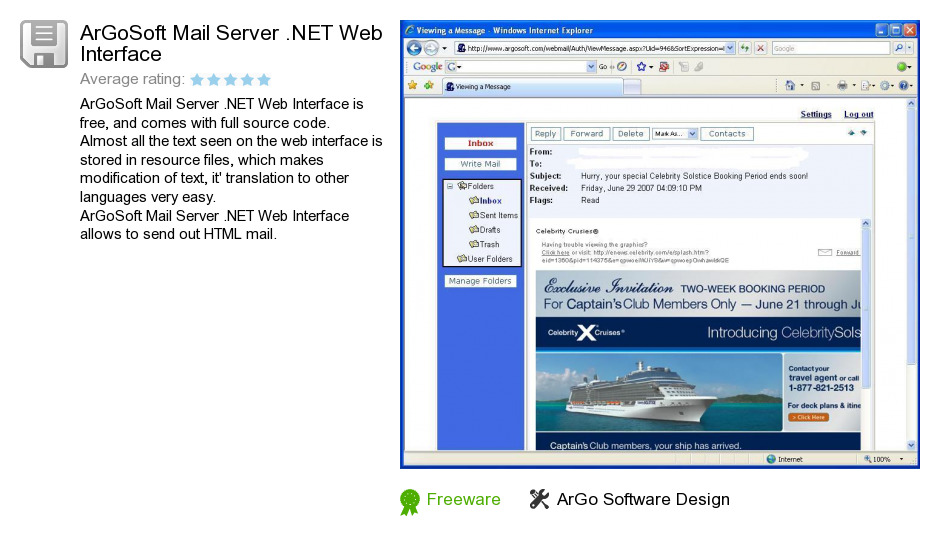This screenshot has width=940, height=546.
Task: Open the Drafts folder
Action: click(x=484, y=230)
